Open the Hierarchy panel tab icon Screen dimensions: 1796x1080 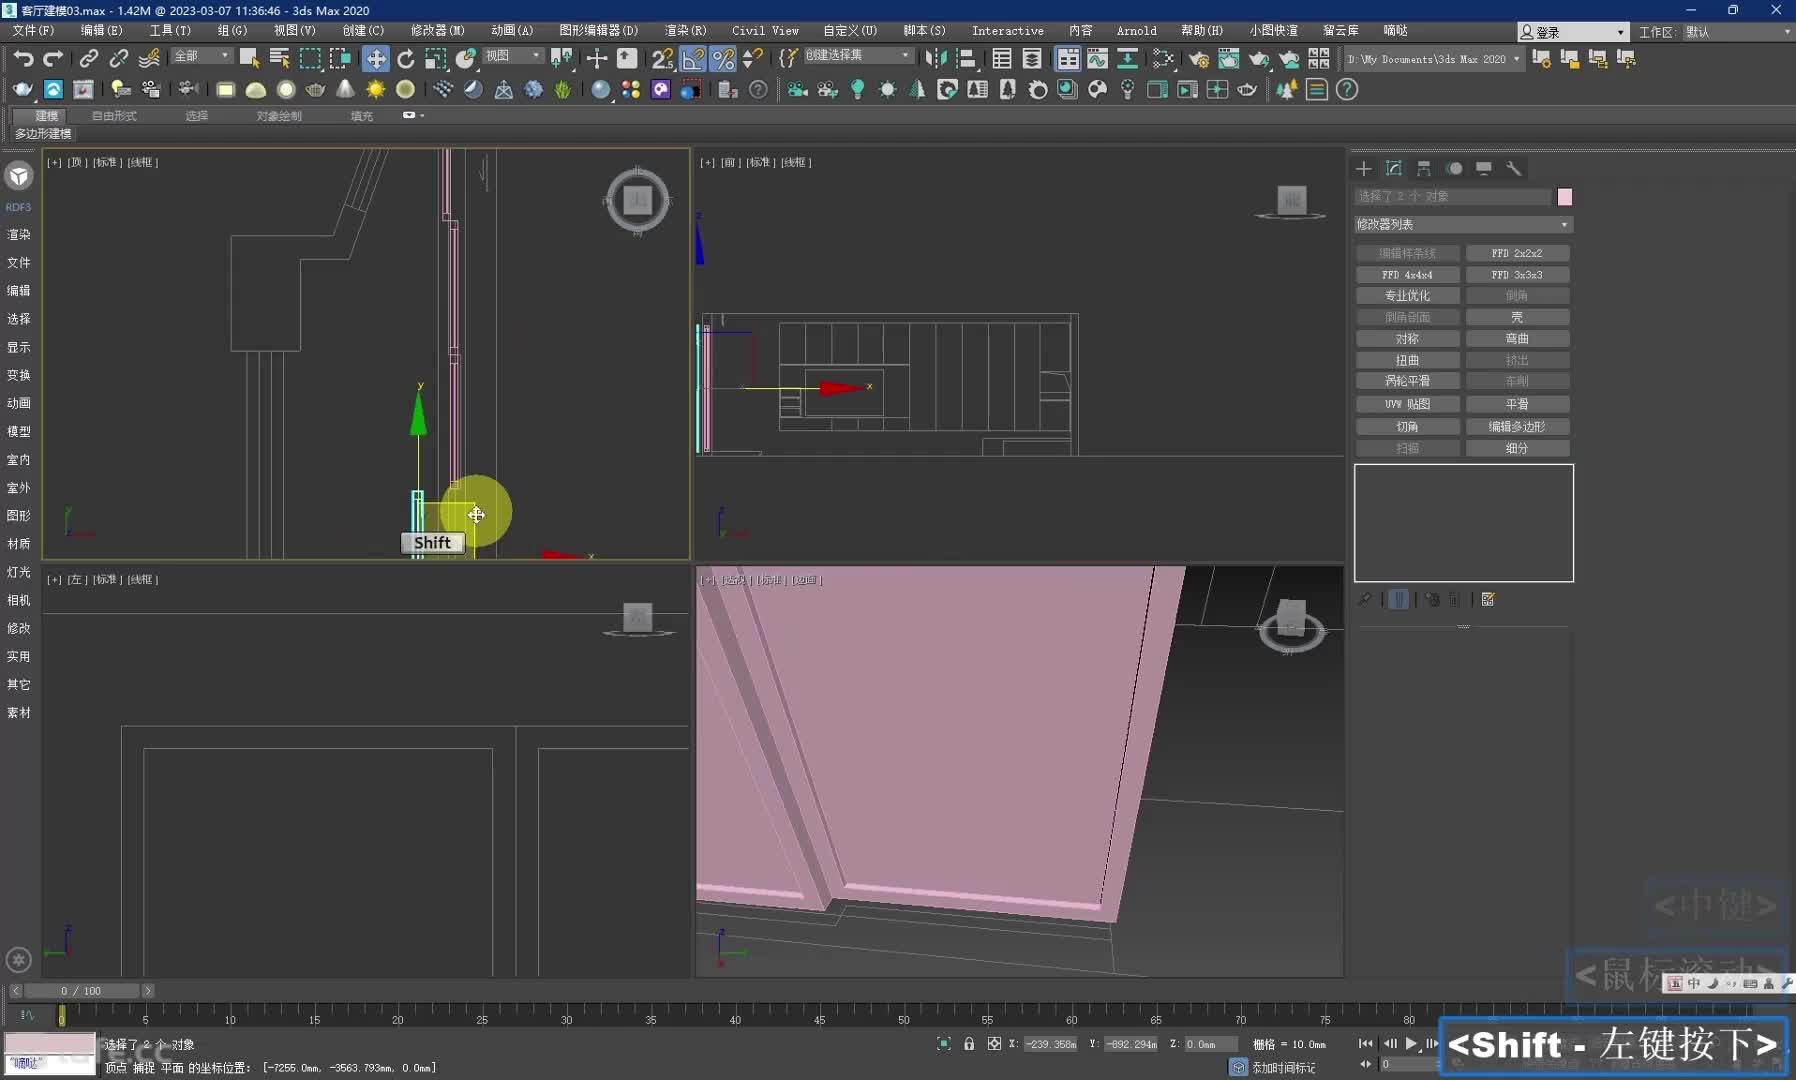[x=1424, y=168]
